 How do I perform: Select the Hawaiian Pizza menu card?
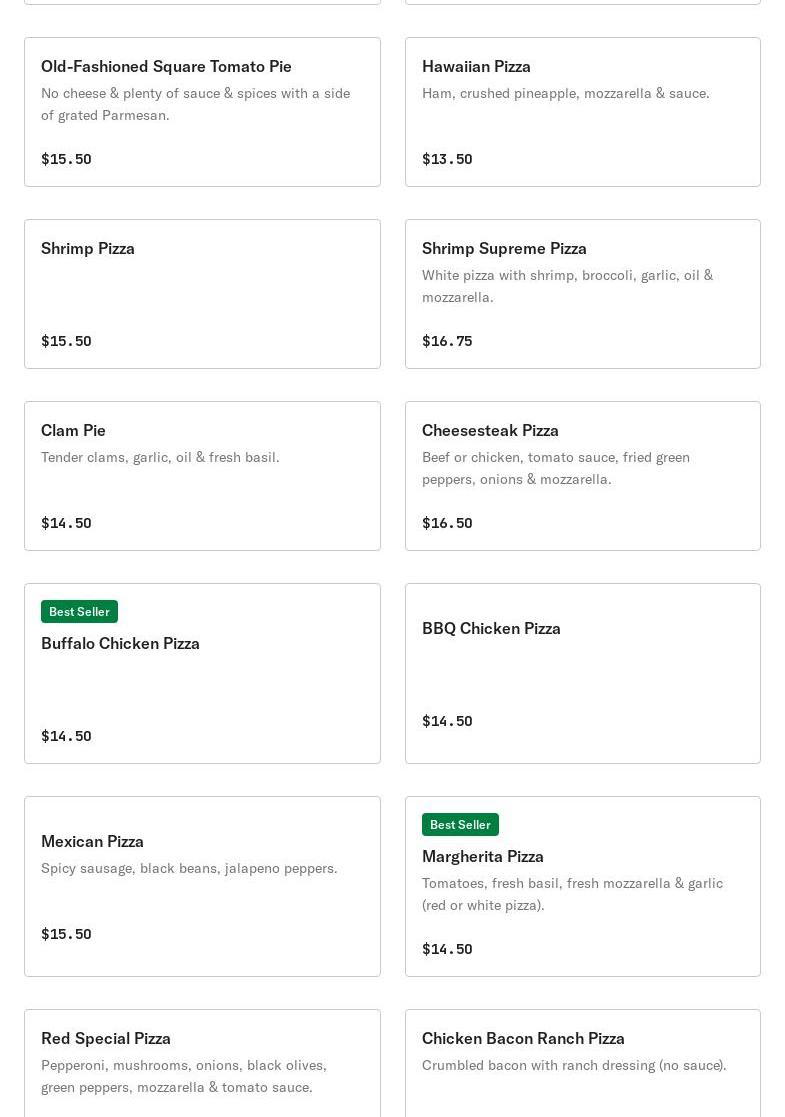click(583, 112)
